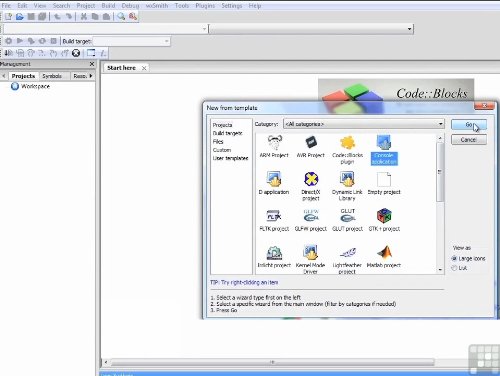Click the Rebuild icon

(42, 41)
